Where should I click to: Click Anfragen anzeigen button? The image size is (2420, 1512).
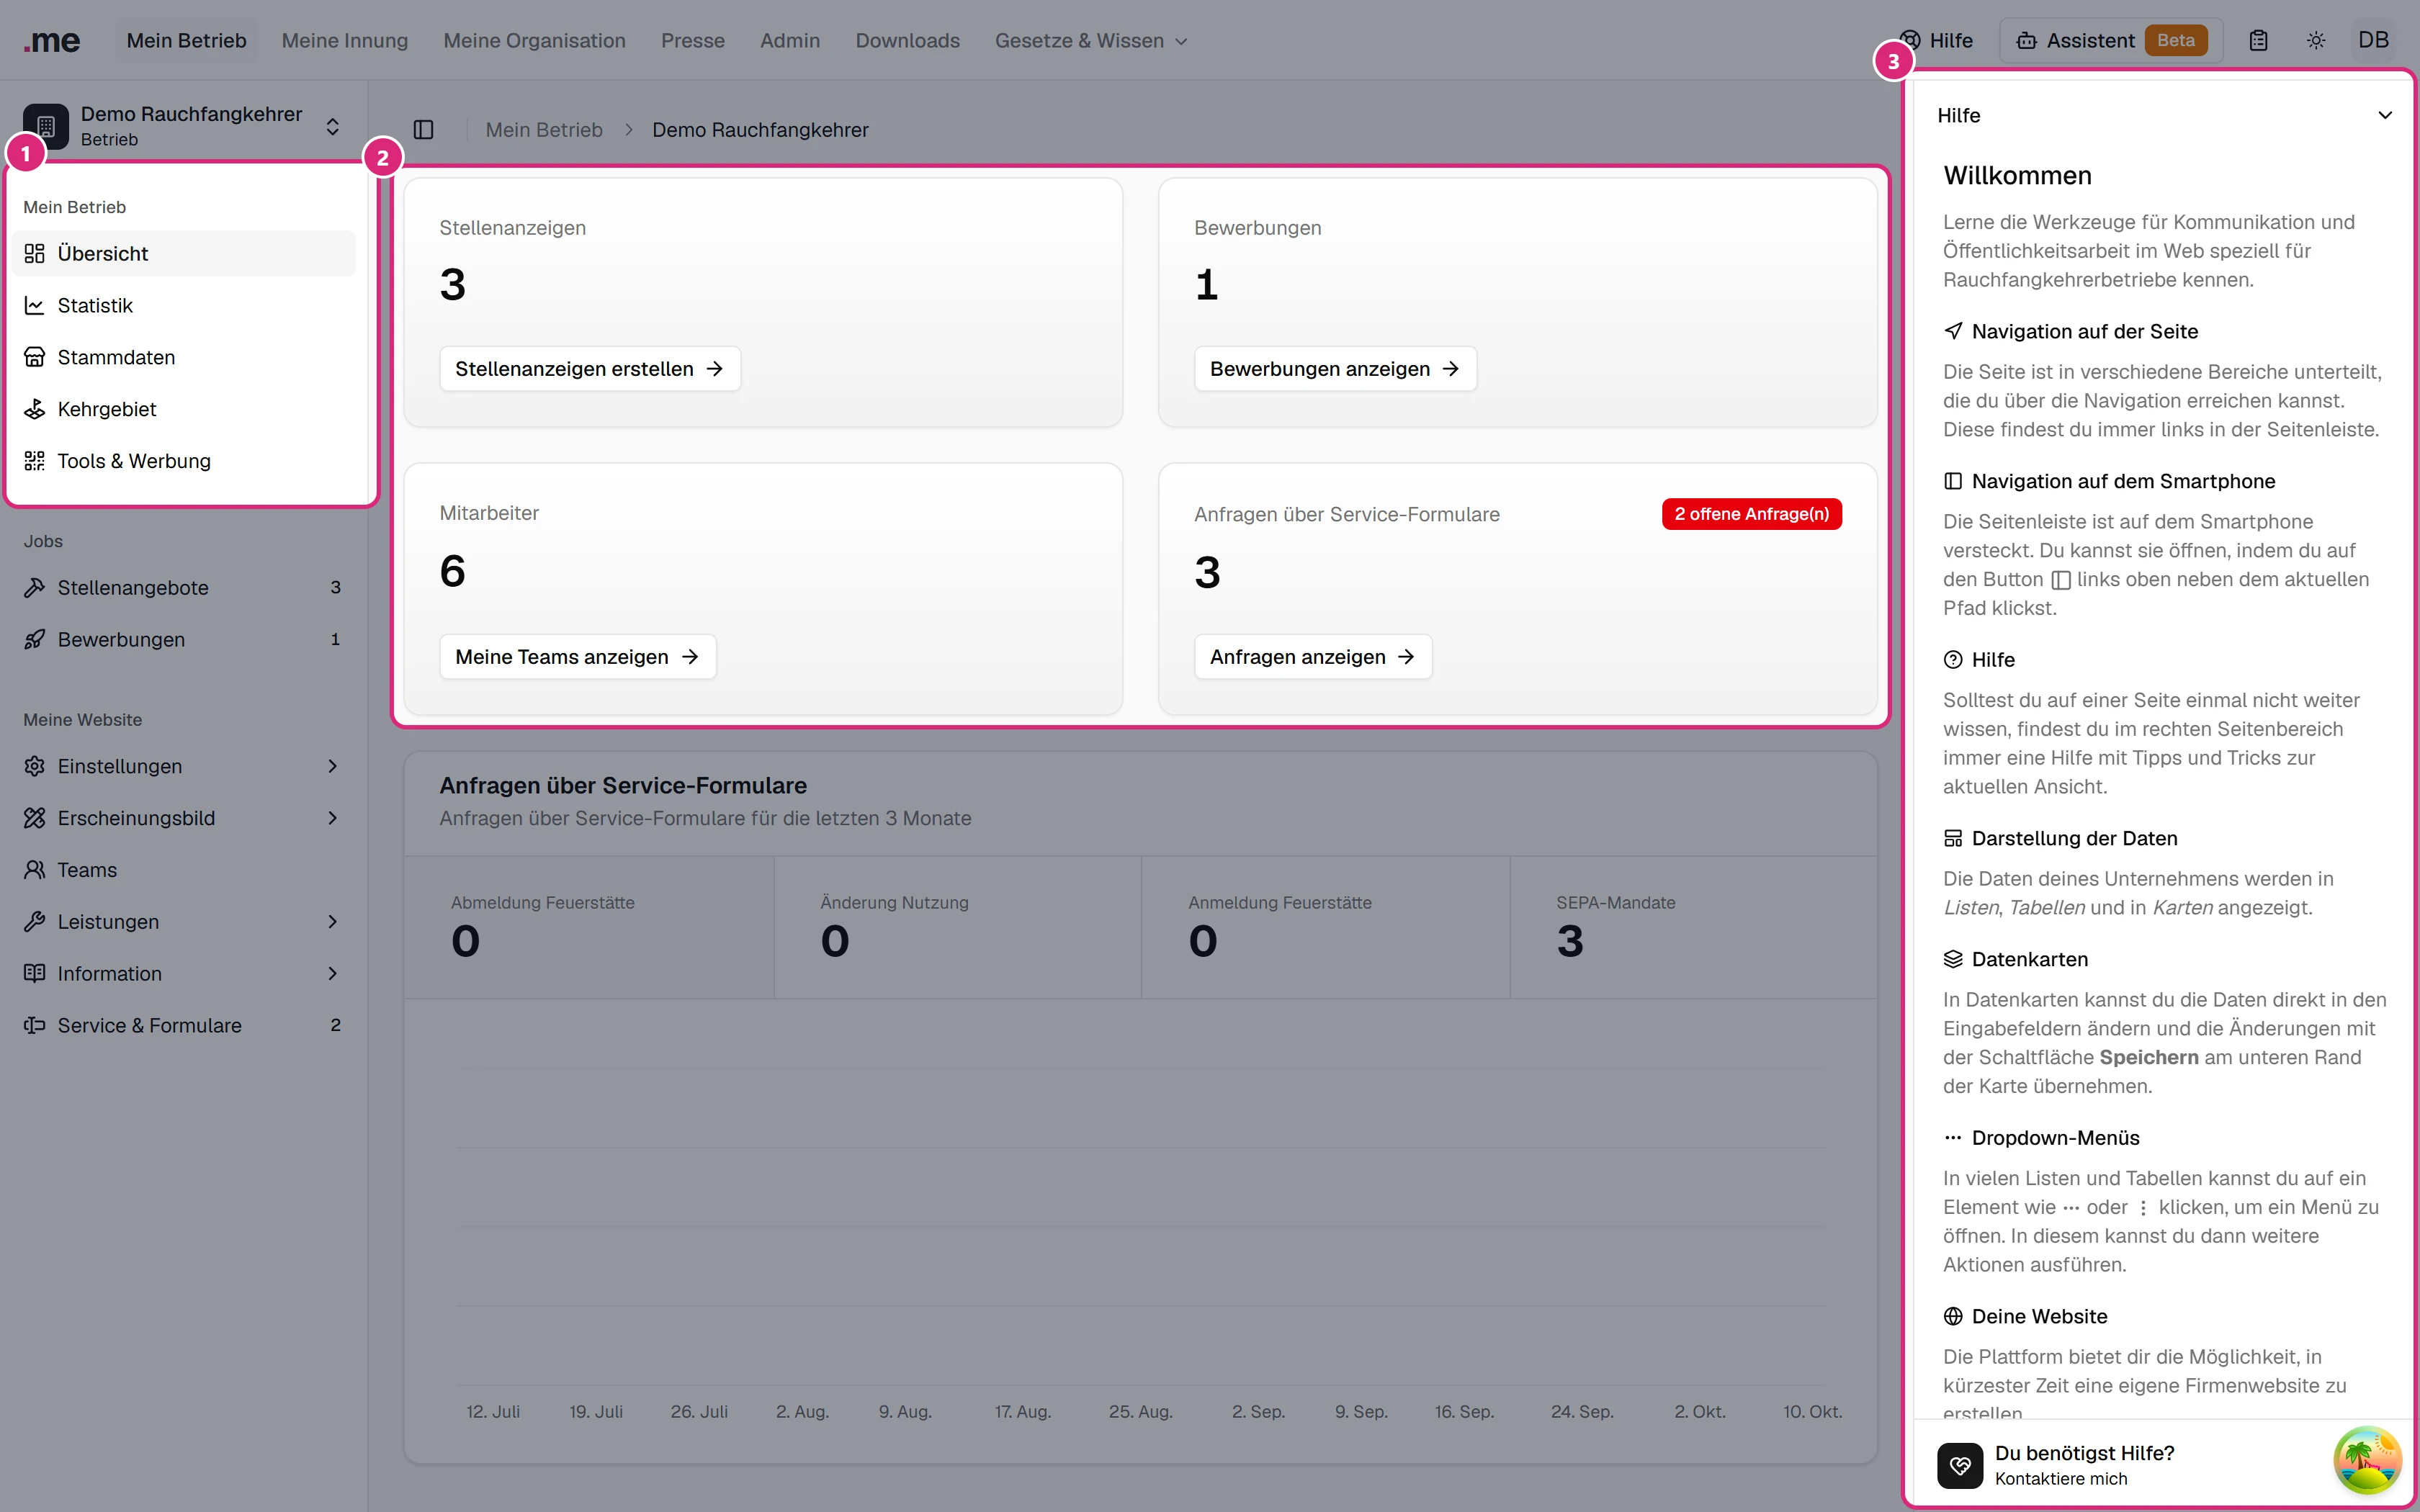1313,657
